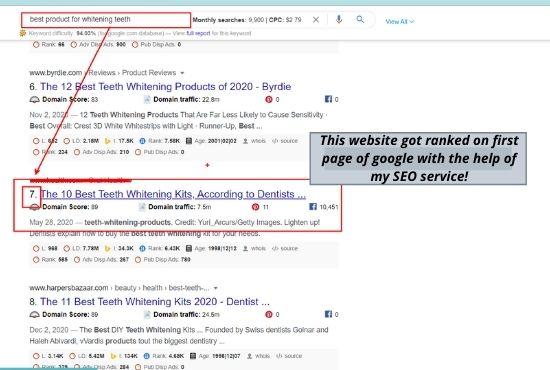Image resolution: width=550 pixels, height=370 pixels.
Task: Clear the search box with the X icon
Action: 316,20
